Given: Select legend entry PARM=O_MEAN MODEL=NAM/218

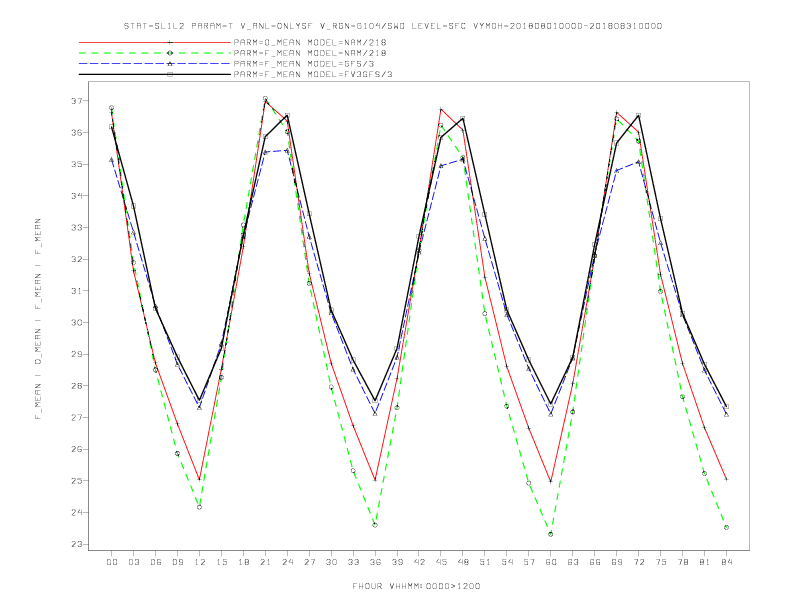Looking at the screenshot, I should click(310, 42).
